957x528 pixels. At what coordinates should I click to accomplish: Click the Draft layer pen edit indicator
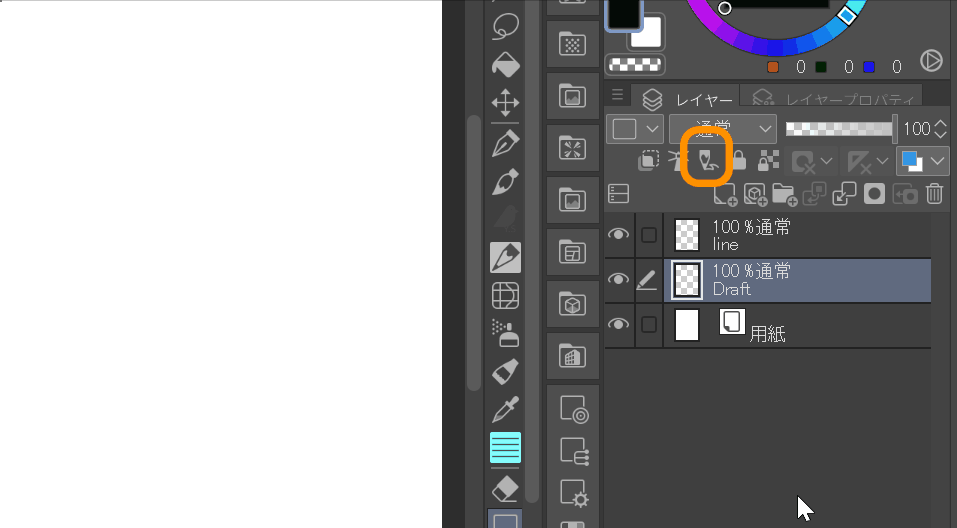647,280
